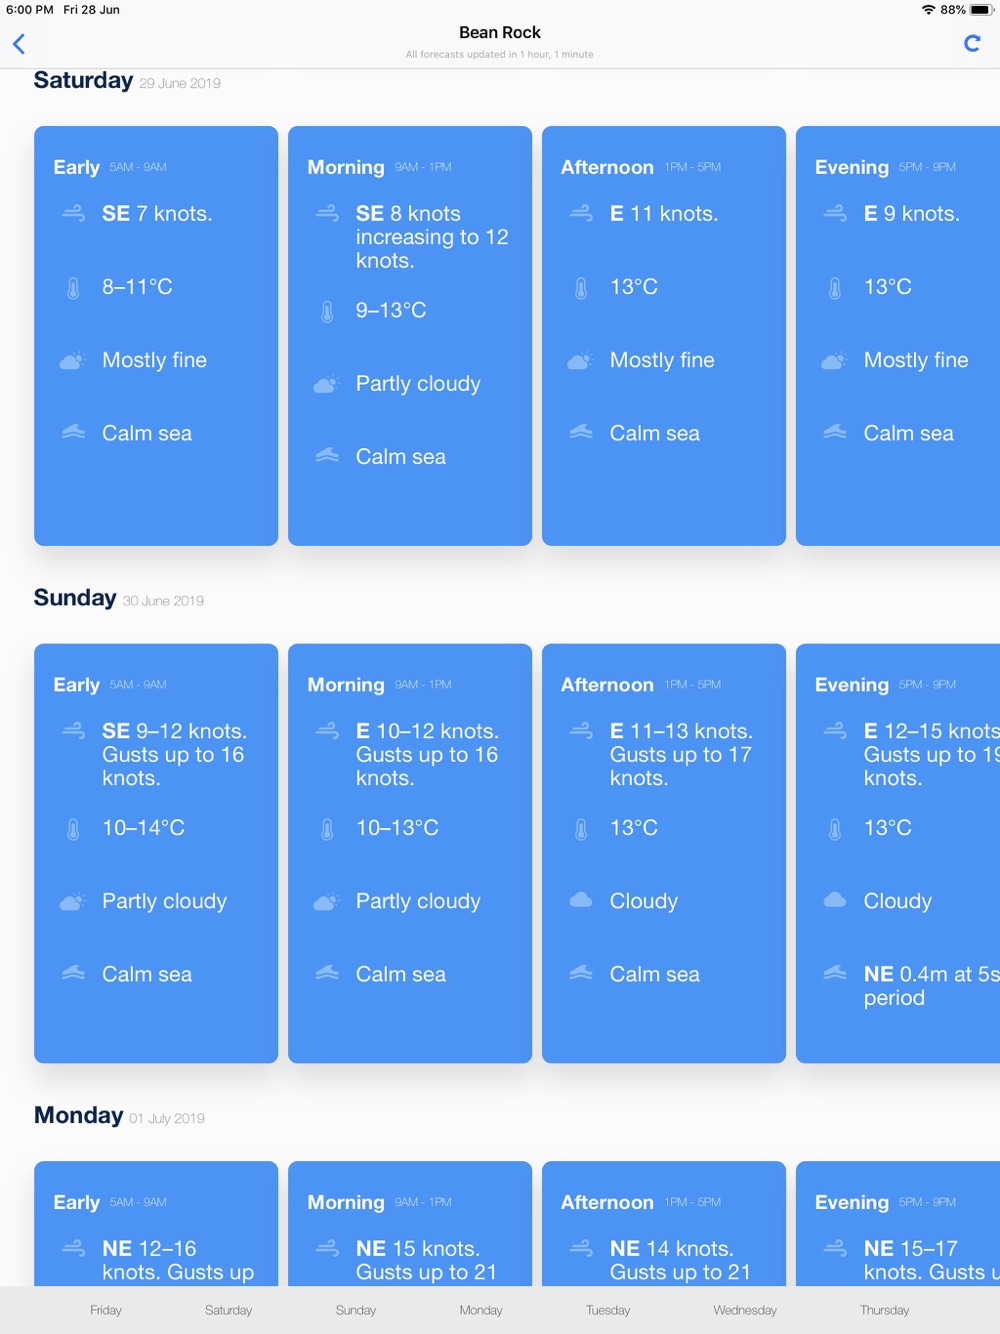Switch to the Monday tab
Image resolution: width=1000 pixels, height=1334 pixels.
tap(481, 1310)
